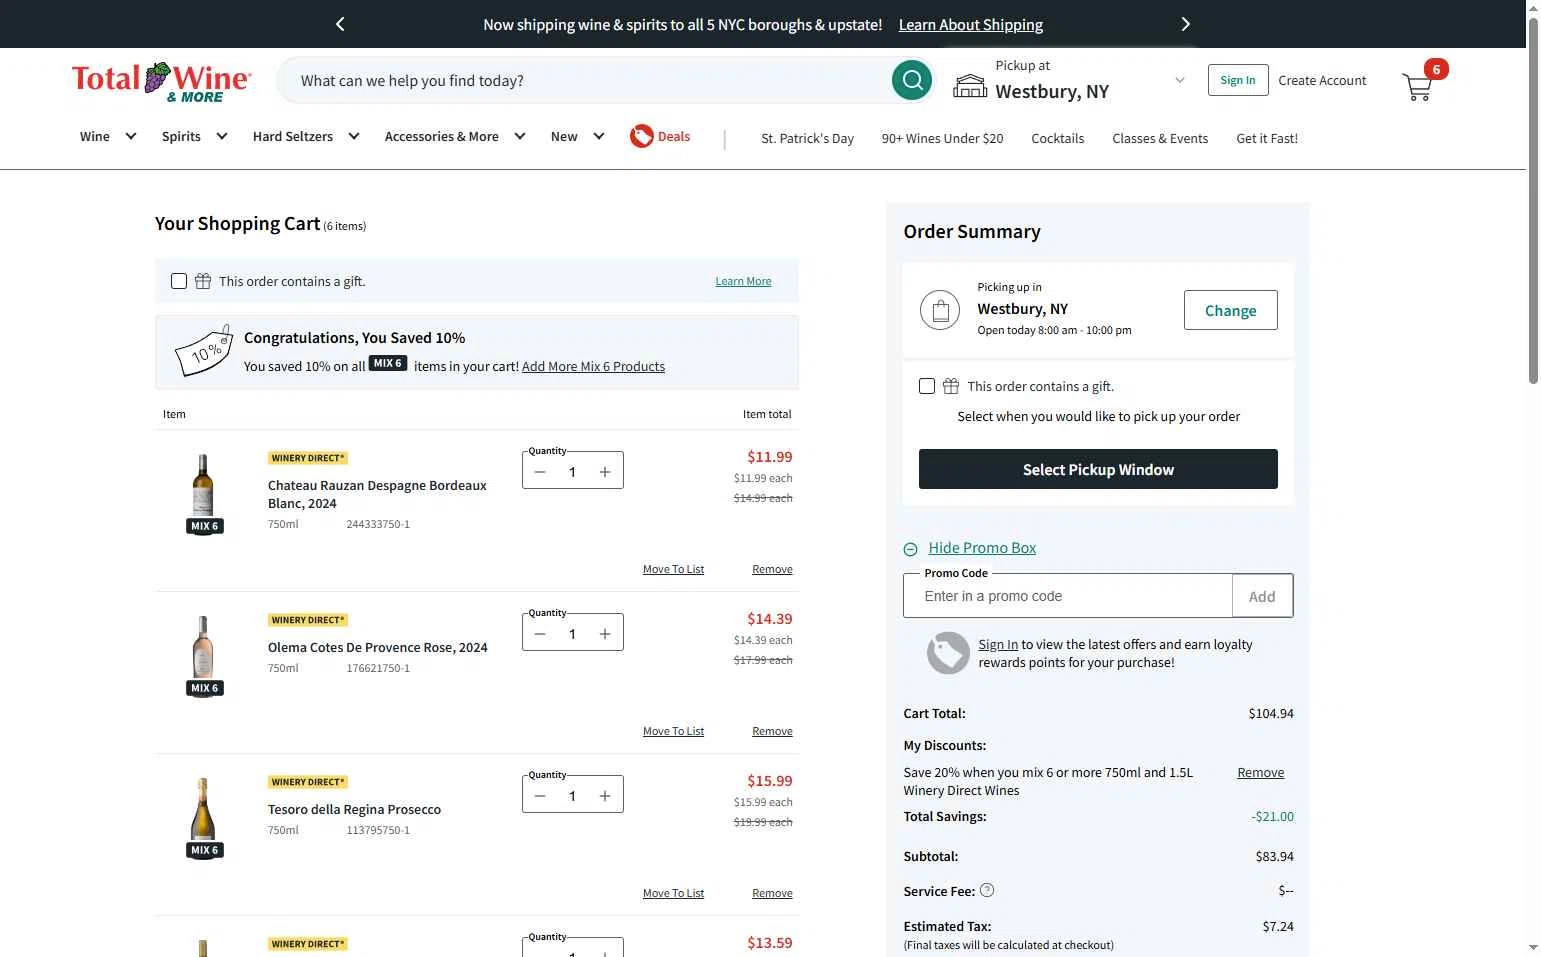Click the promo code input field
The width and height of the screenshot is (1541, 957).
(x=1068, y=596)
